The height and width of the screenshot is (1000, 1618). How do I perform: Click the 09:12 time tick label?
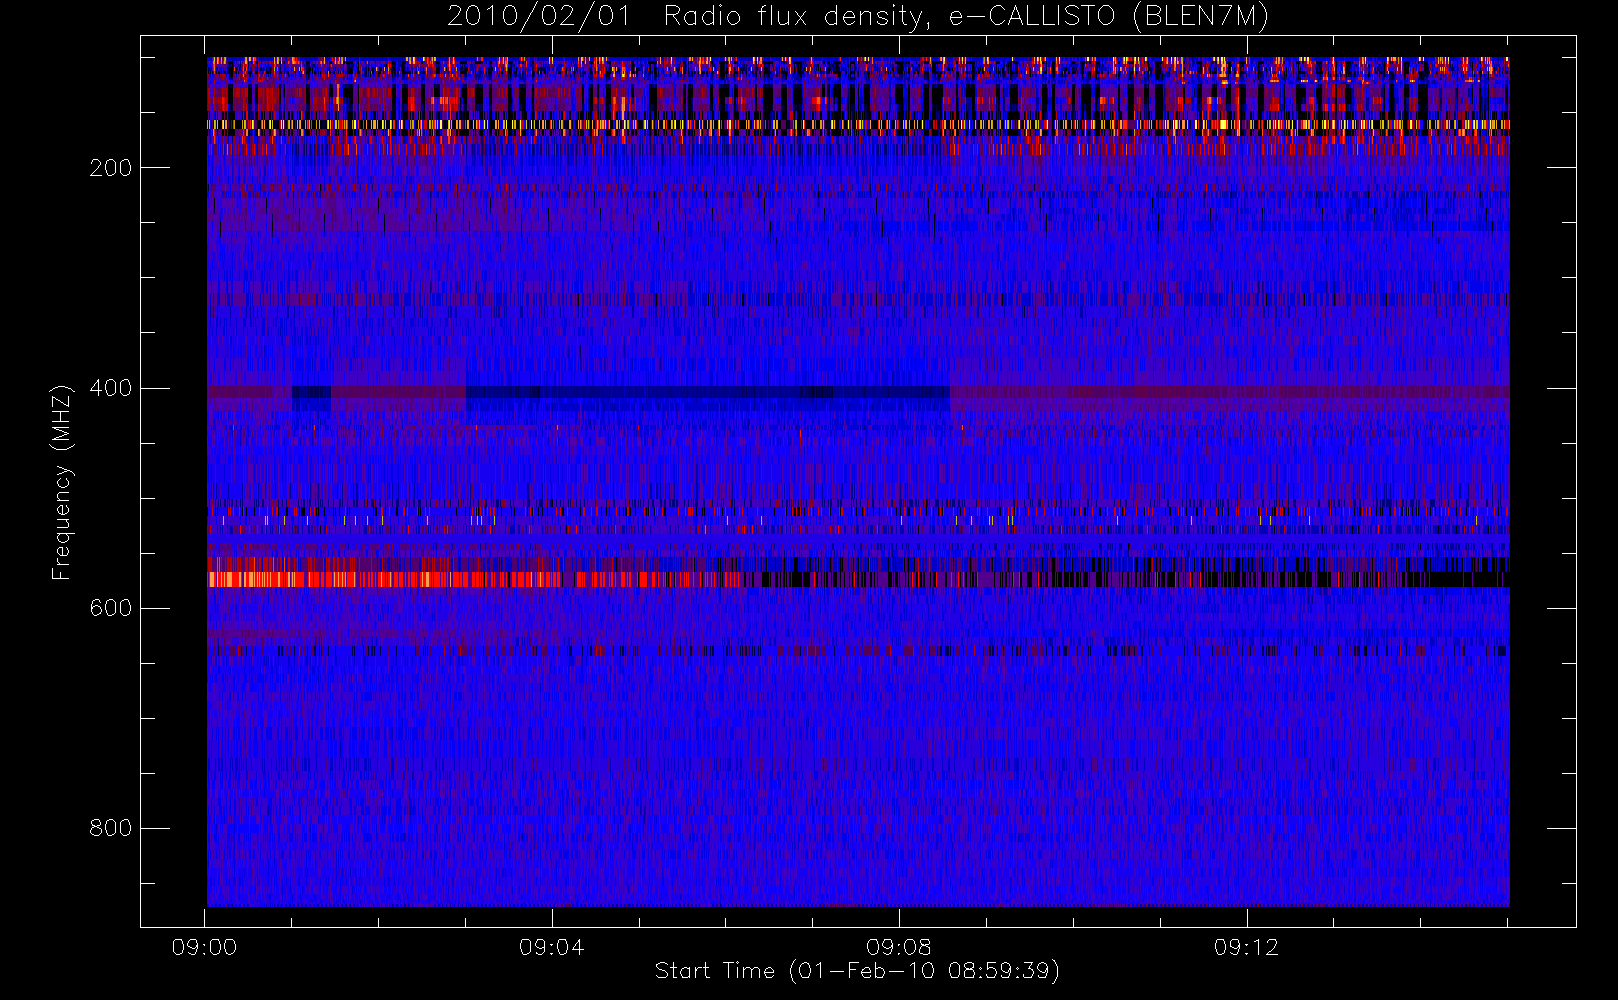click(1246, 947)
